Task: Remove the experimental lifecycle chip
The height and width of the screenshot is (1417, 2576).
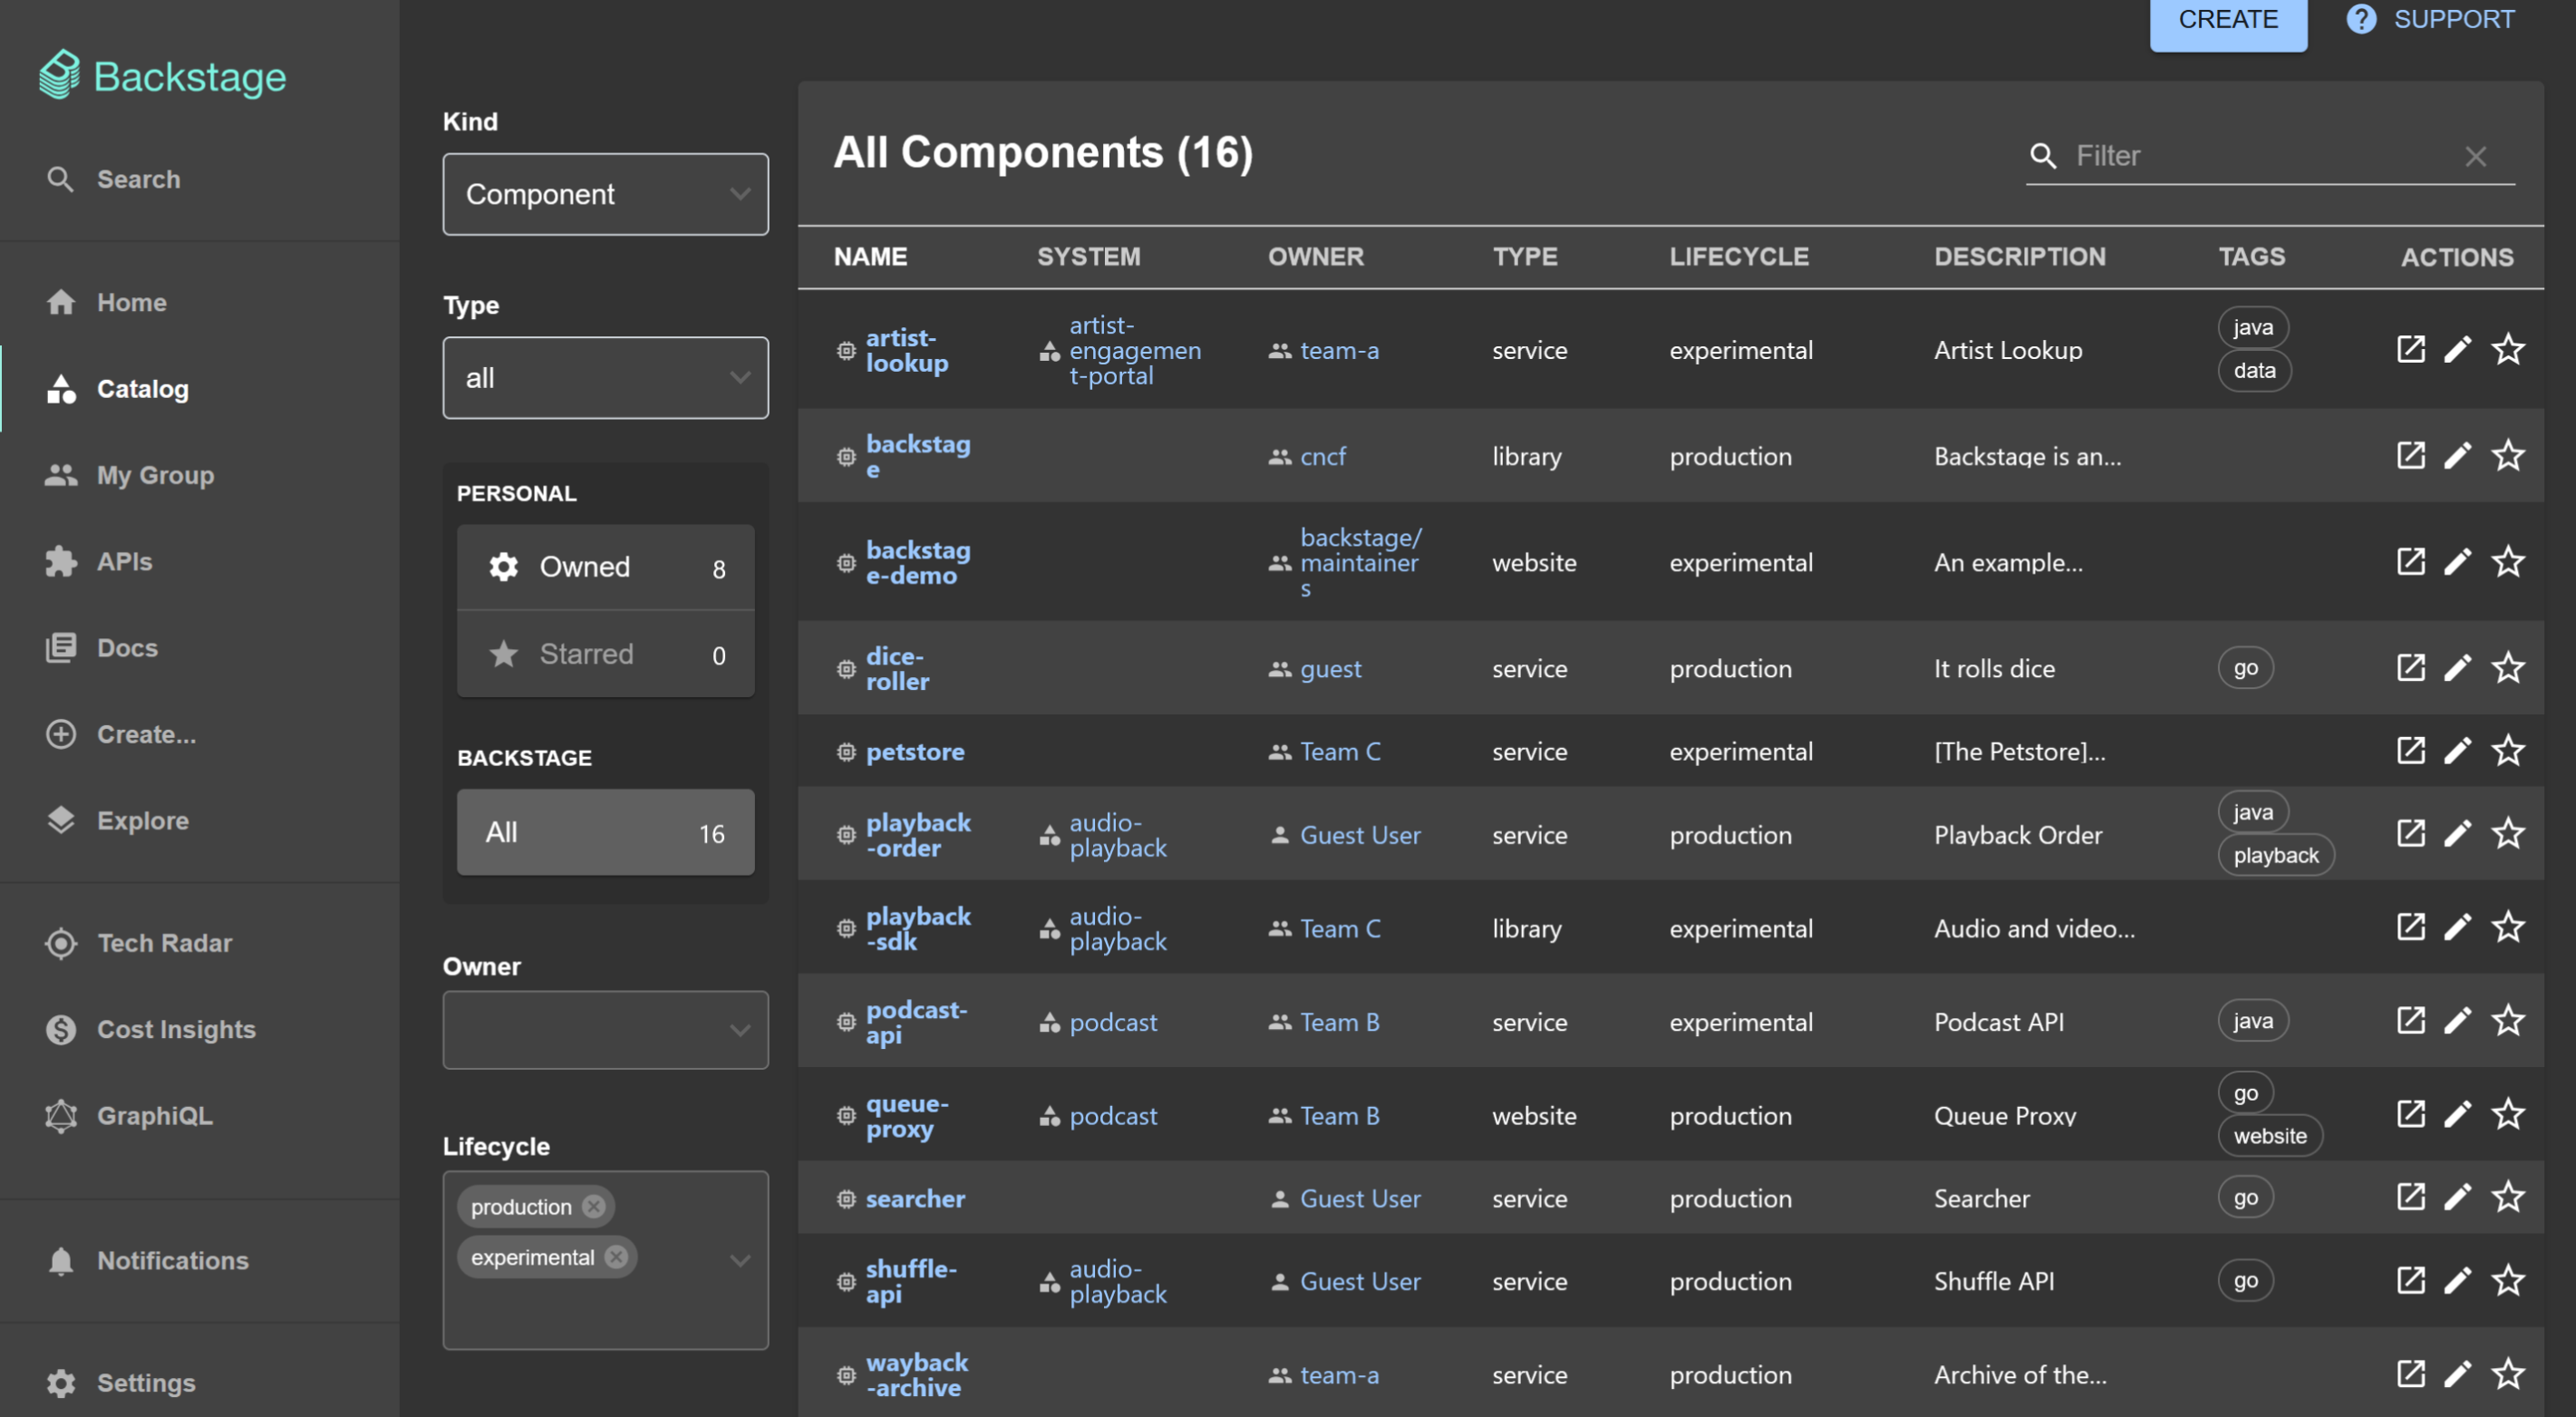Action: (x=617, y=1257)
